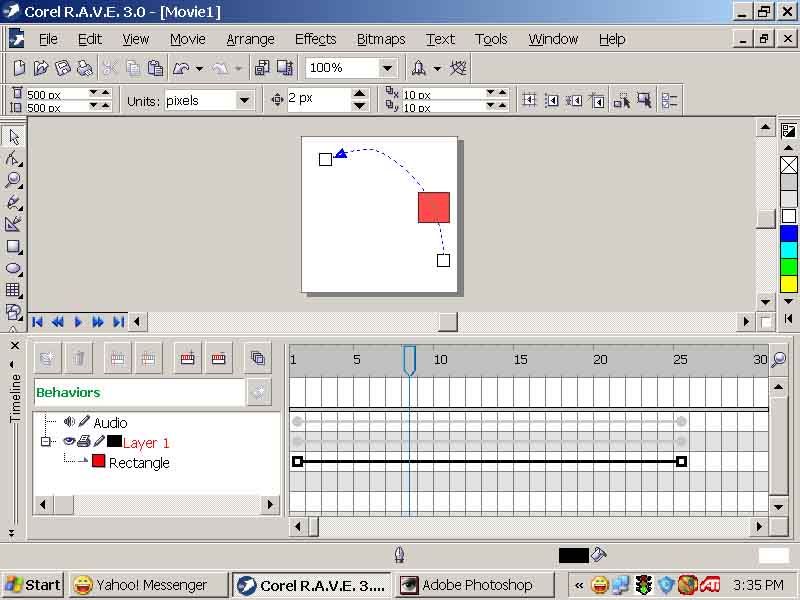Select the Freehand drawing tool
Image resolution: width=800 pixels, height=600 pixels.
13,203
